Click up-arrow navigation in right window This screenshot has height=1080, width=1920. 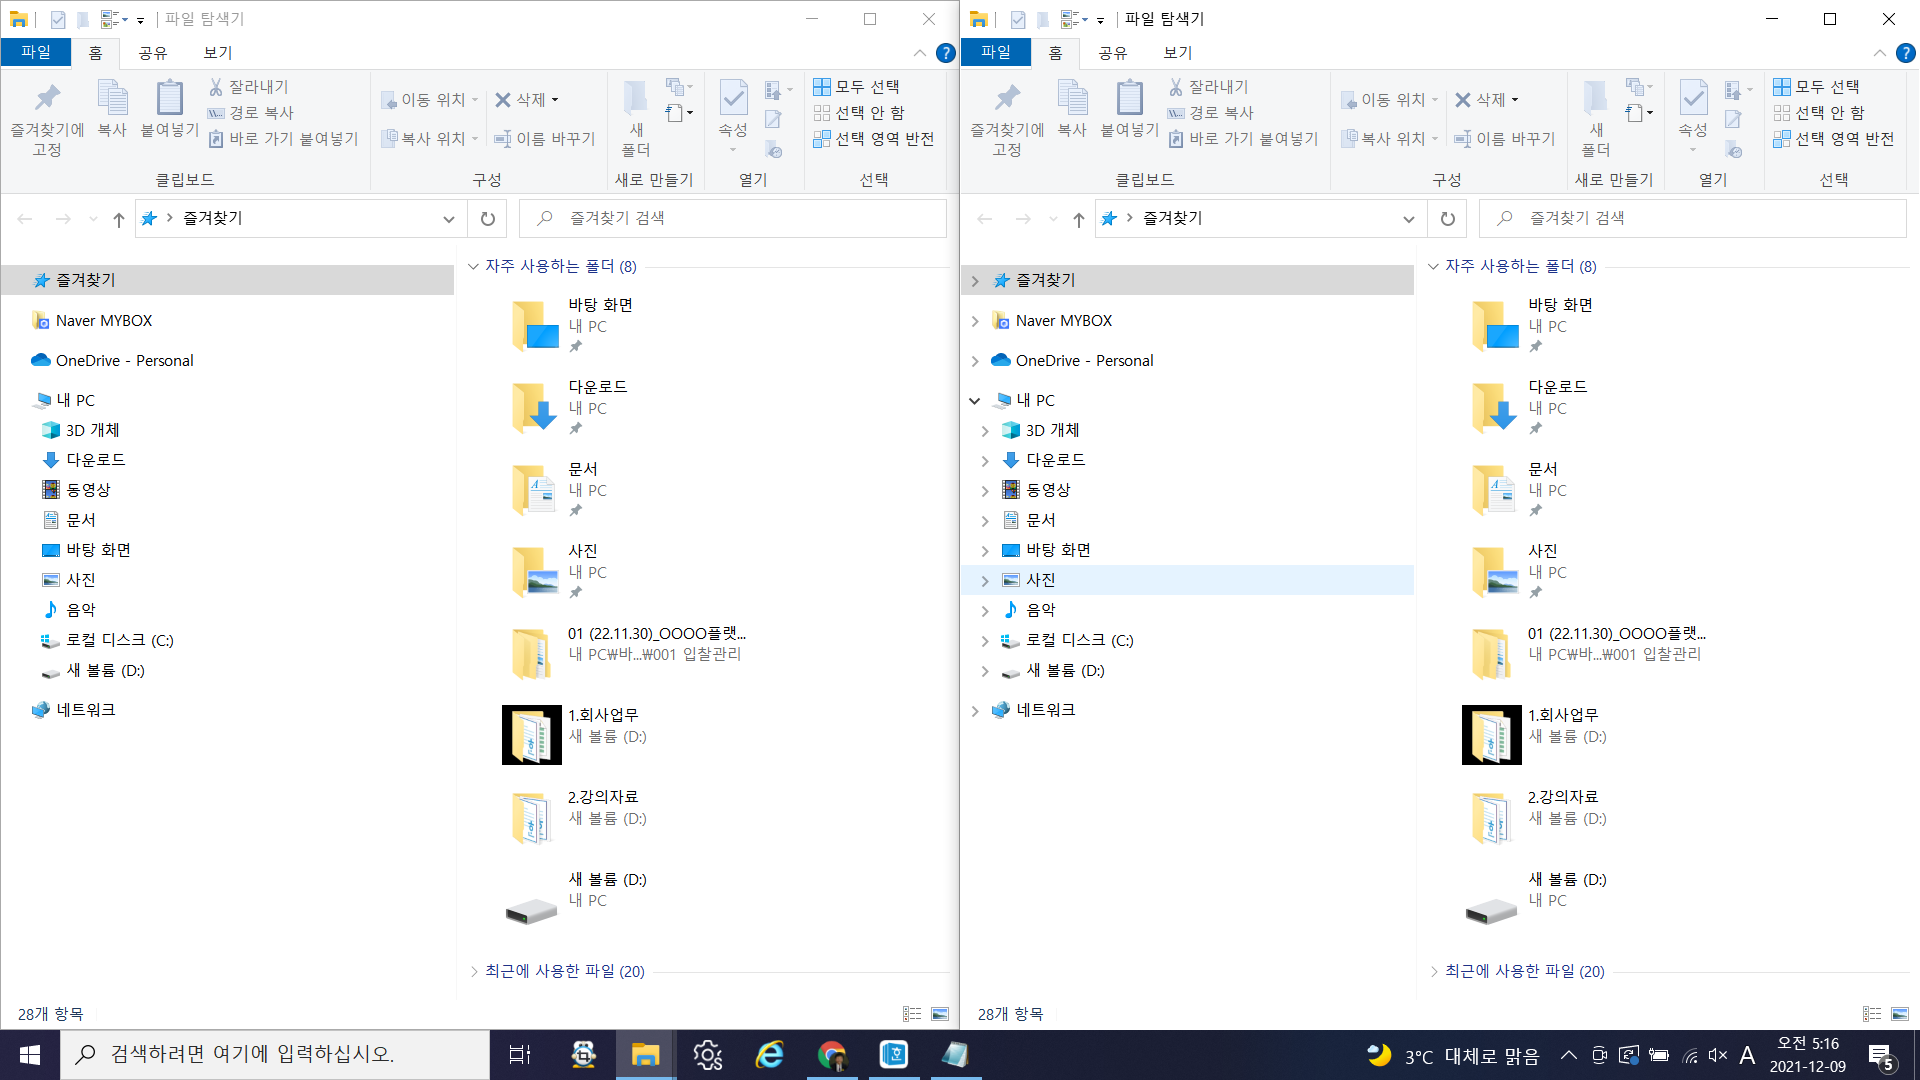[1078, 219]
